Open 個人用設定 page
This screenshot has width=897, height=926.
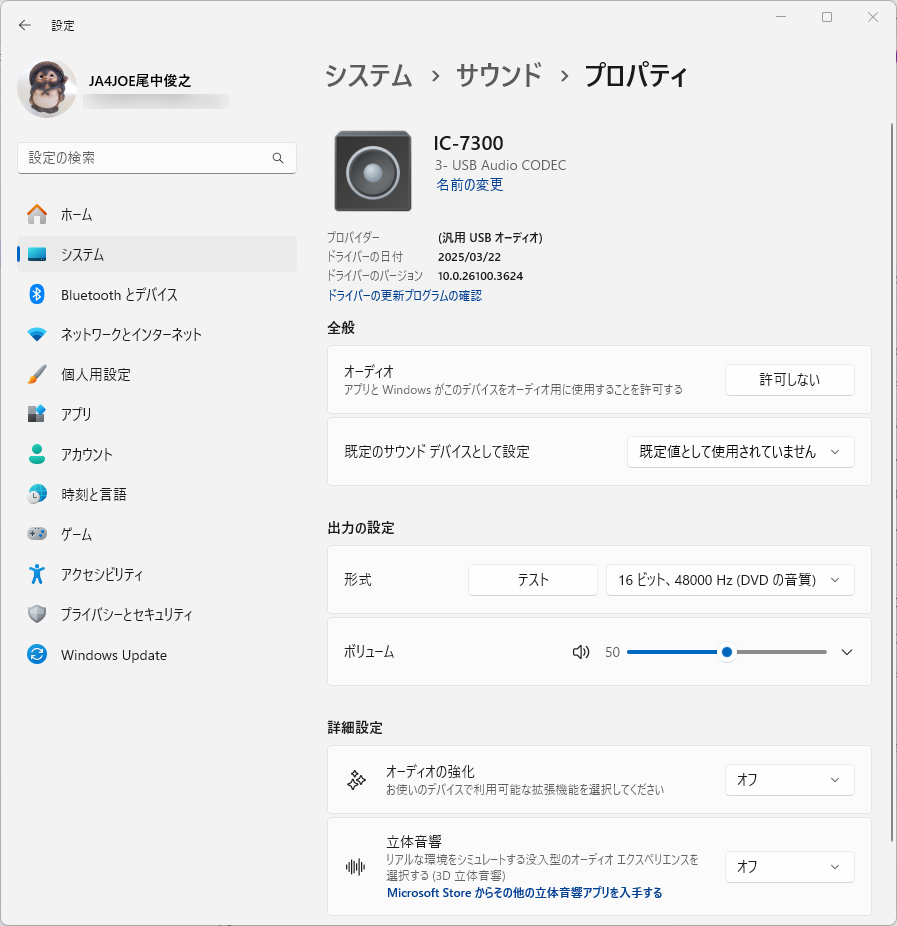click(156, 374)
